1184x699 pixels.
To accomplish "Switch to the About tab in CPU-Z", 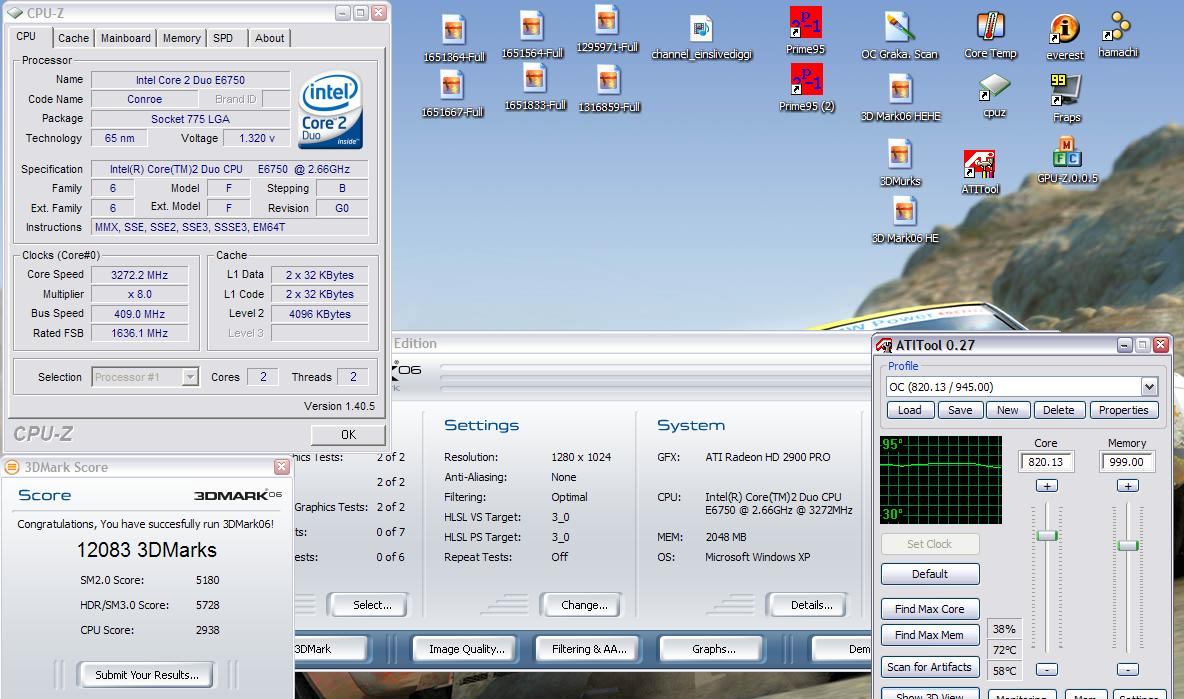I will (270, 38).
